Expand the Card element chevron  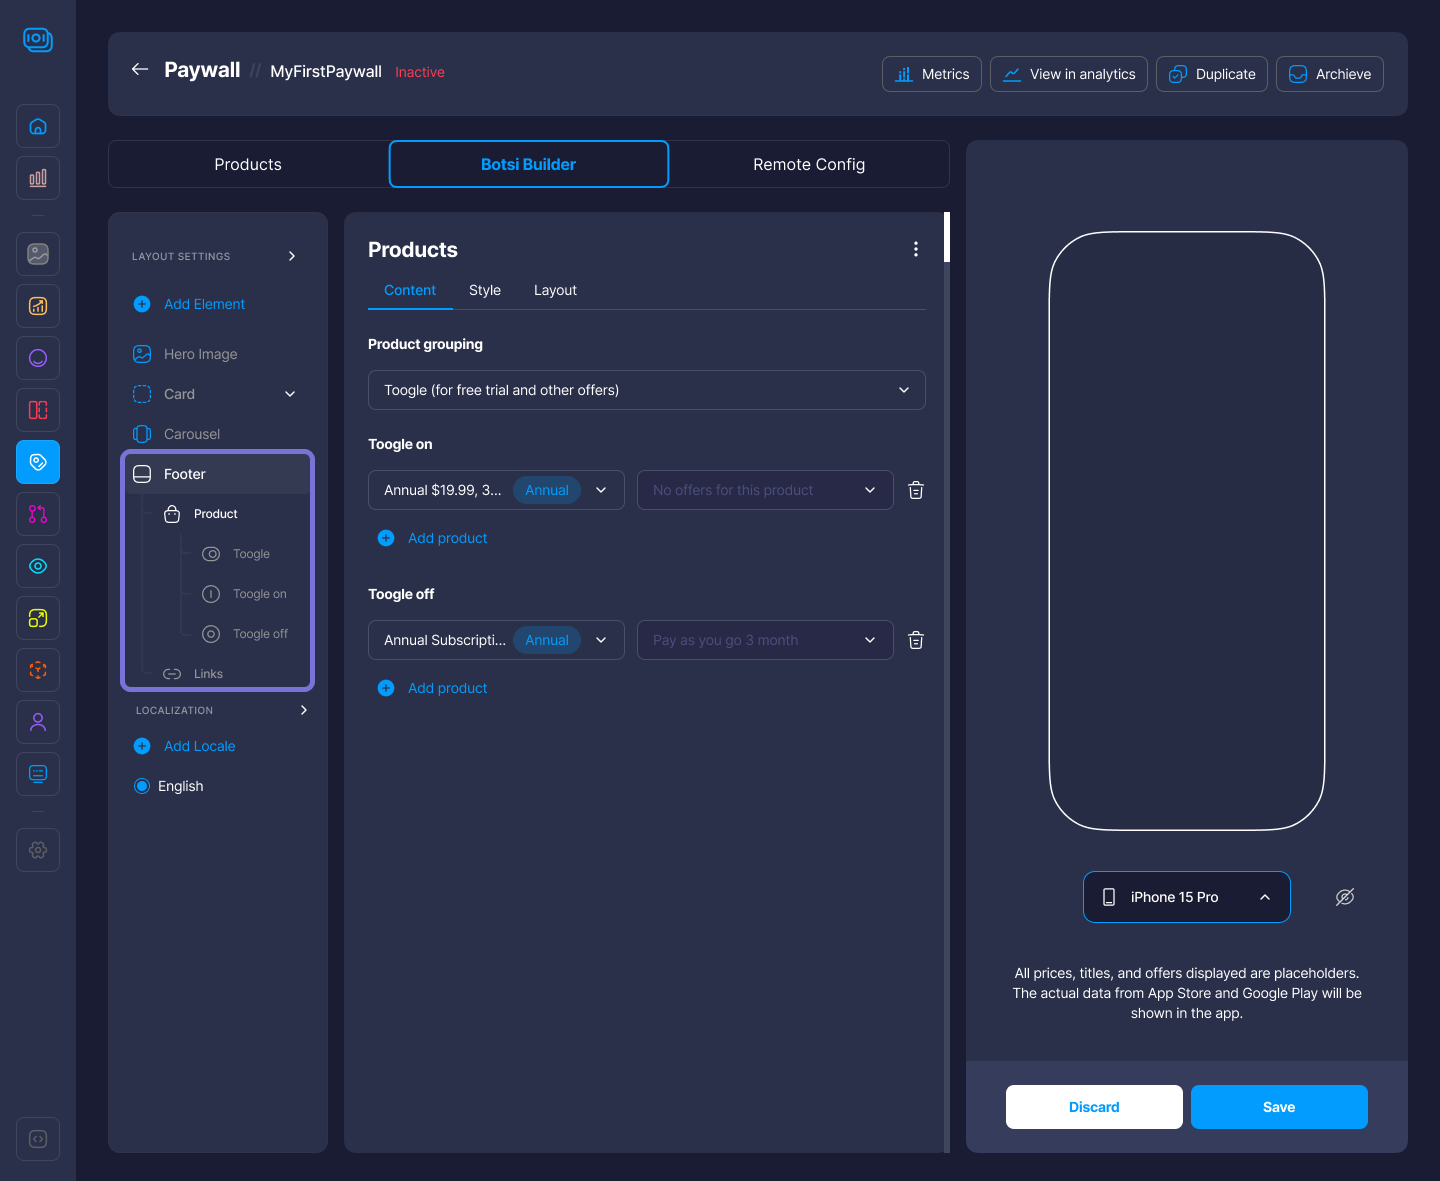(x=290, y=394)
